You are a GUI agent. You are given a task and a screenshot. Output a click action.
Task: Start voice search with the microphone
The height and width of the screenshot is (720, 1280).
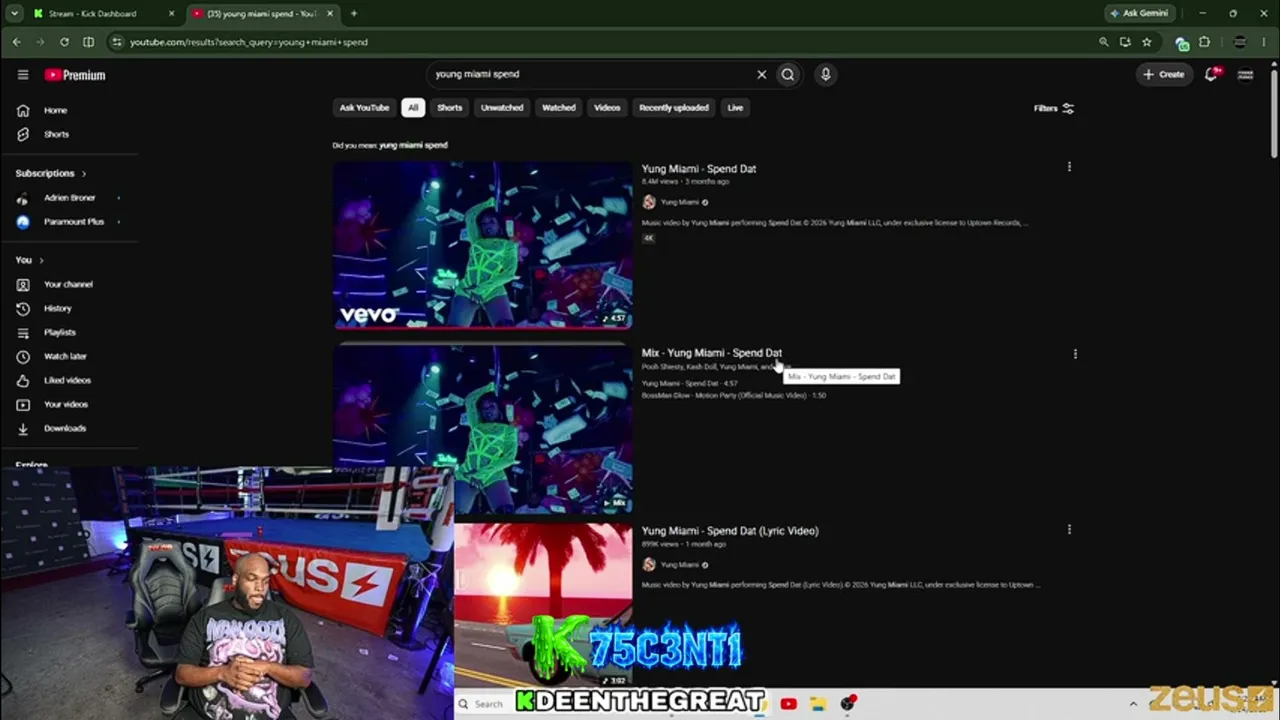825,74
